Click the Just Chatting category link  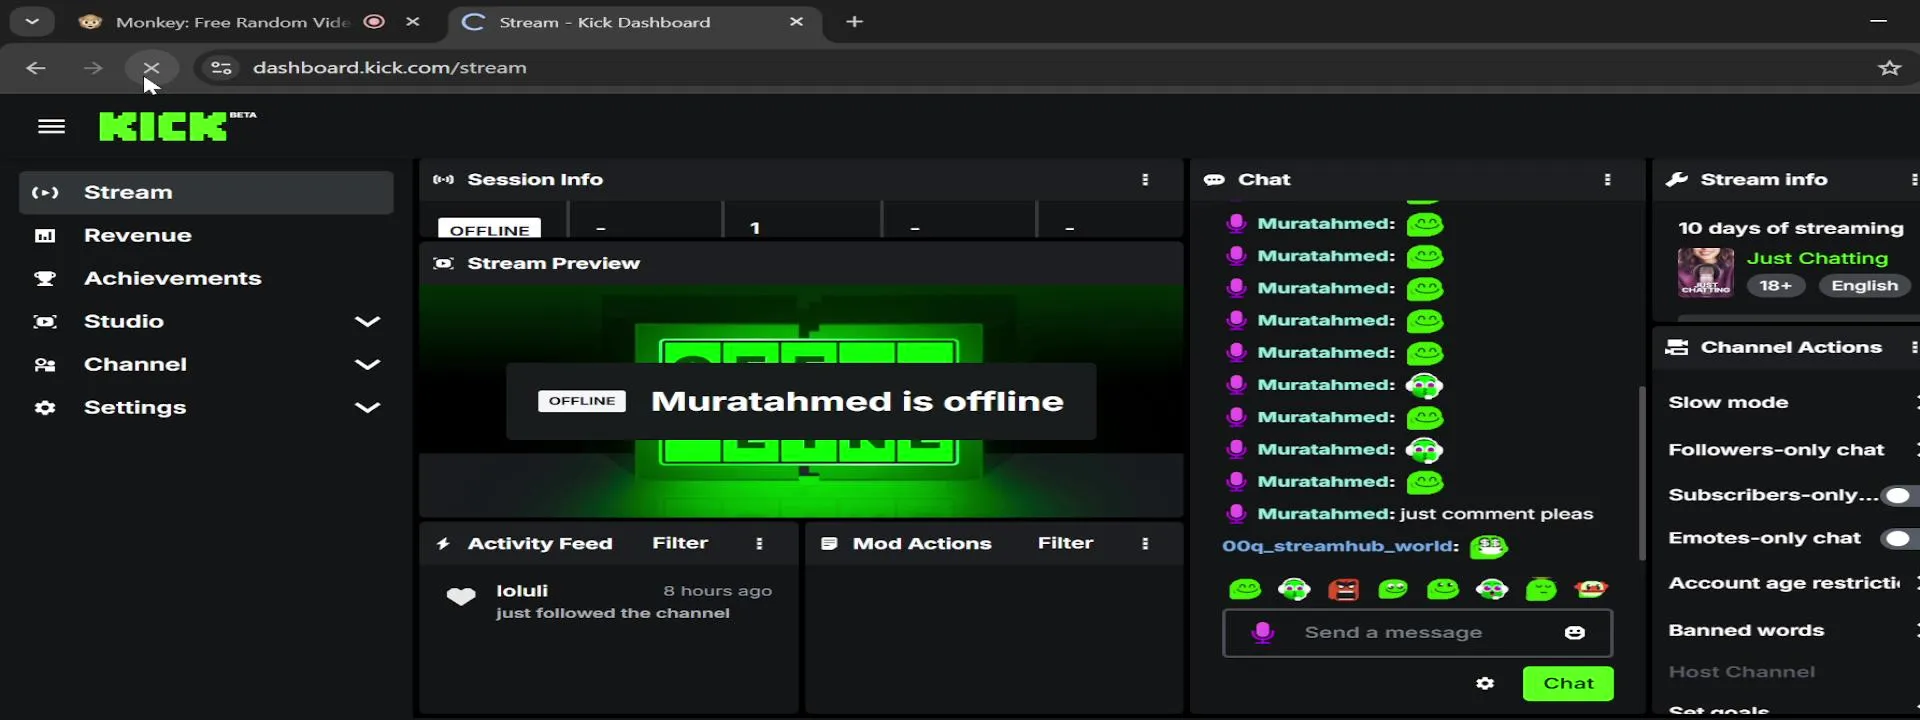(x=1817, y=259)
